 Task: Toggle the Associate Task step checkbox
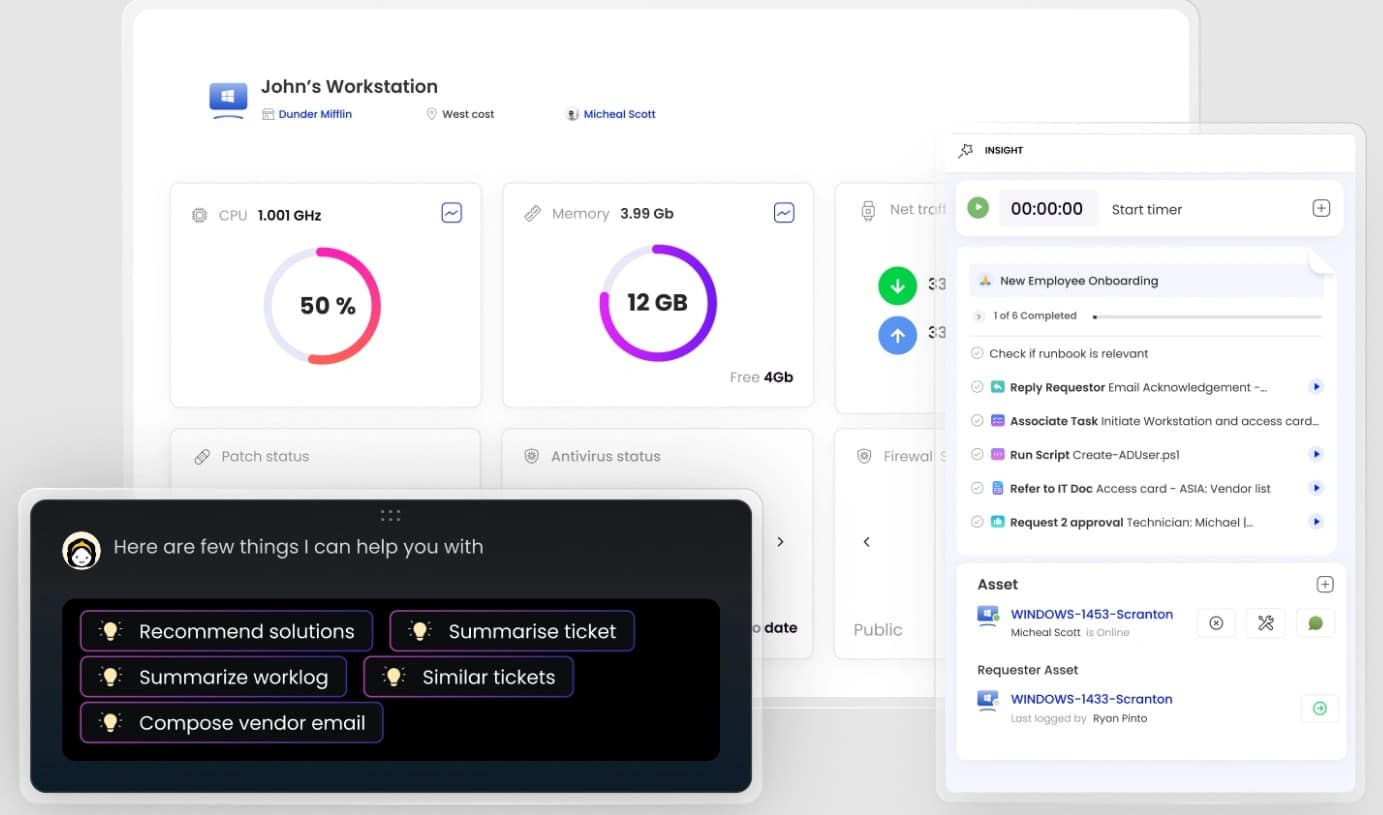point(977,421)
